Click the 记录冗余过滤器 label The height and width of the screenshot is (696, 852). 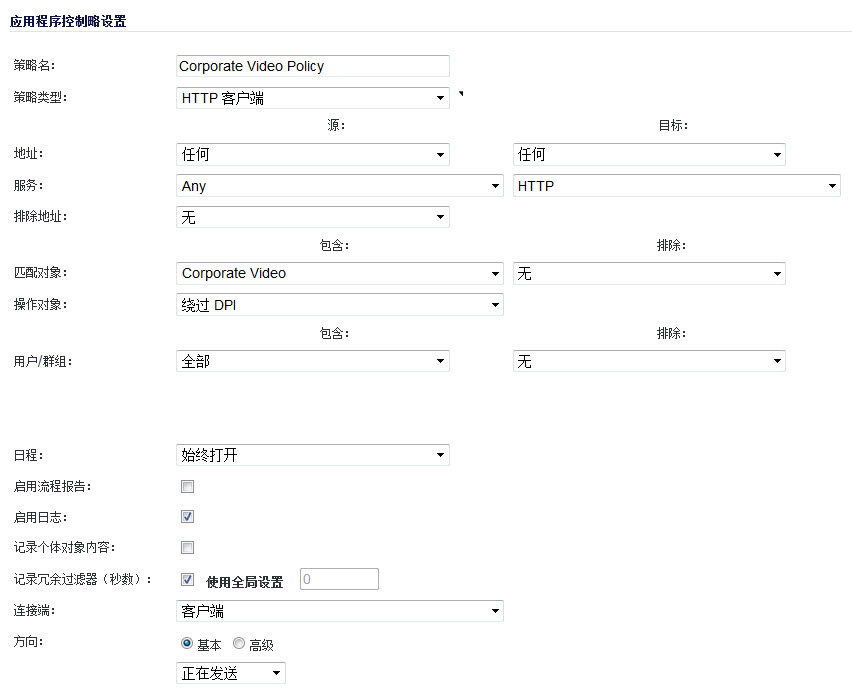[83, 579]
